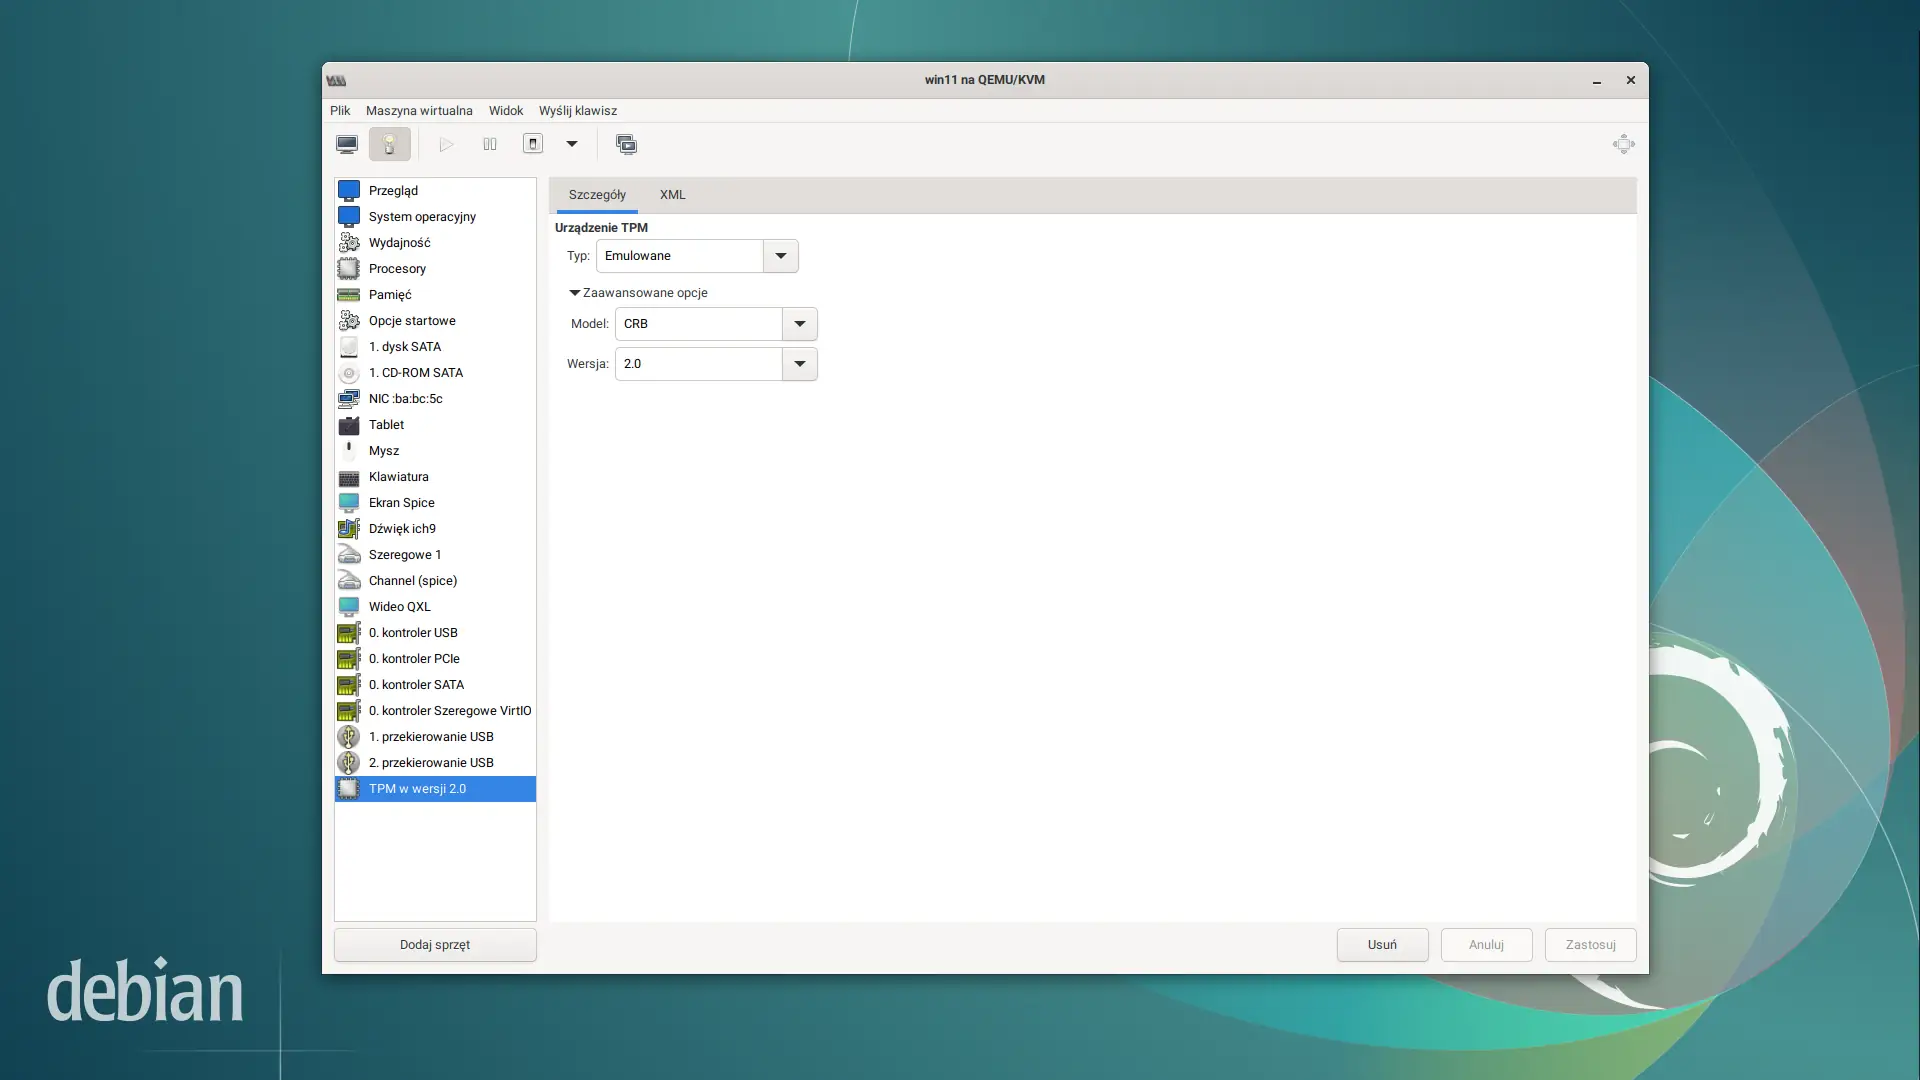Open the Plik menu

[x=340, y=111]
